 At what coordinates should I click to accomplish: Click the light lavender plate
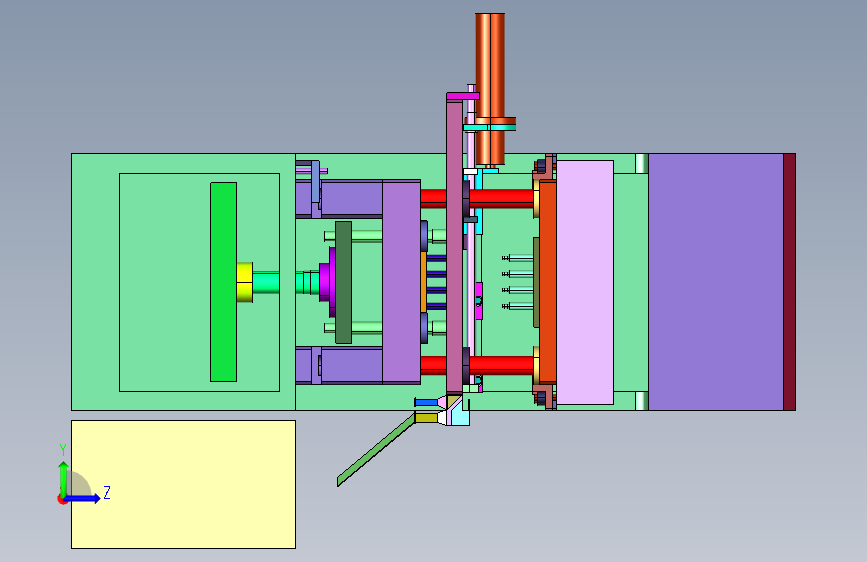coord(585,282)
